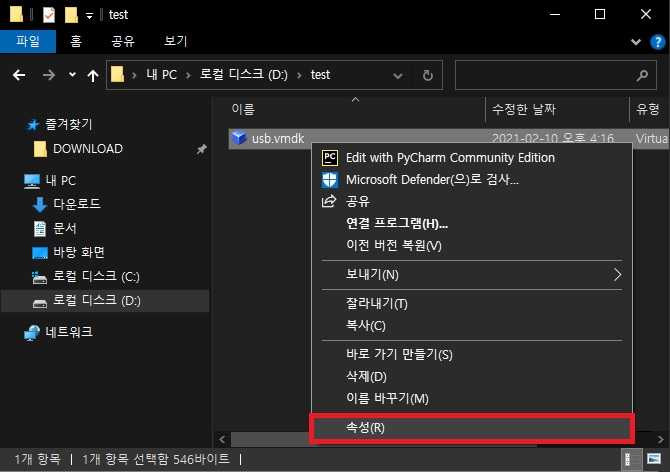Open the 파일 tab
Screen dimensions: 670x472
coord(28,41)
